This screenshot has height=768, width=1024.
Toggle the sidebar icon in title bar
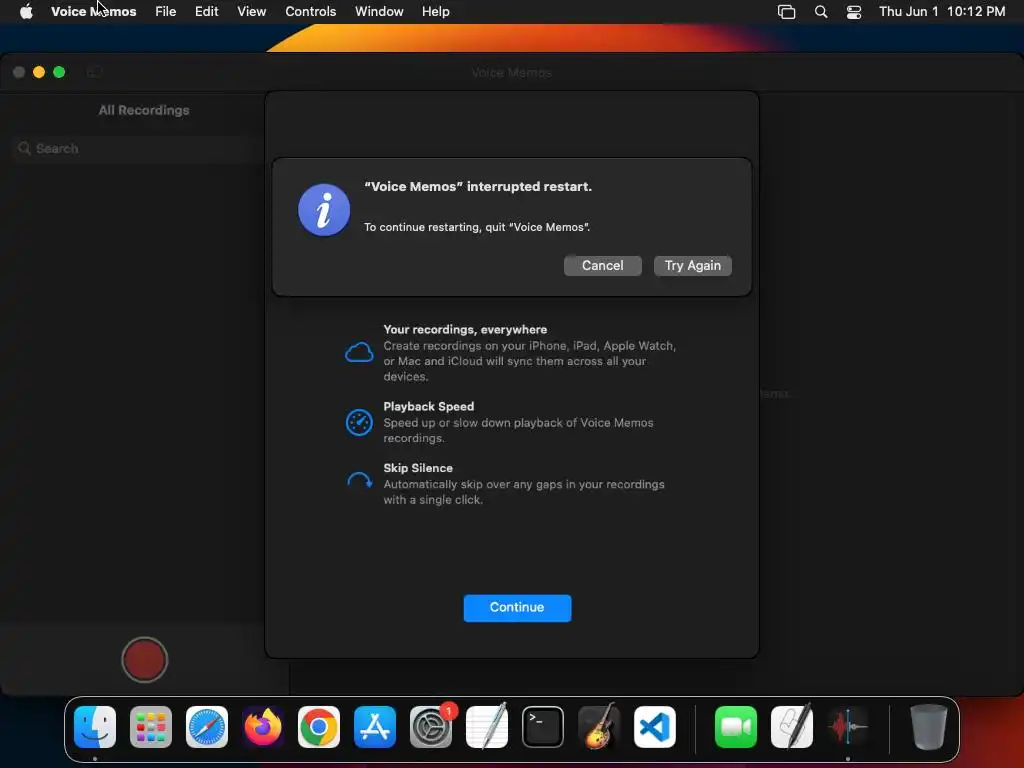coord(95,72)
